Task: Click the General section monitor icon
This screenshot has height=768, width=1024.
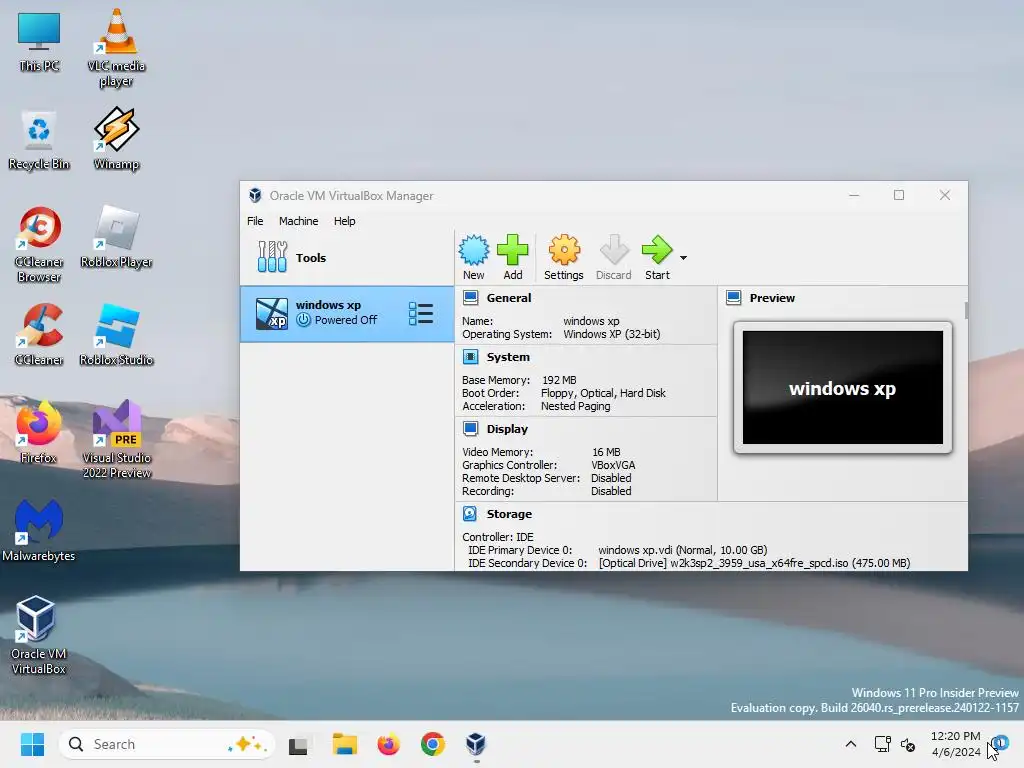Action: click(470, 298)
